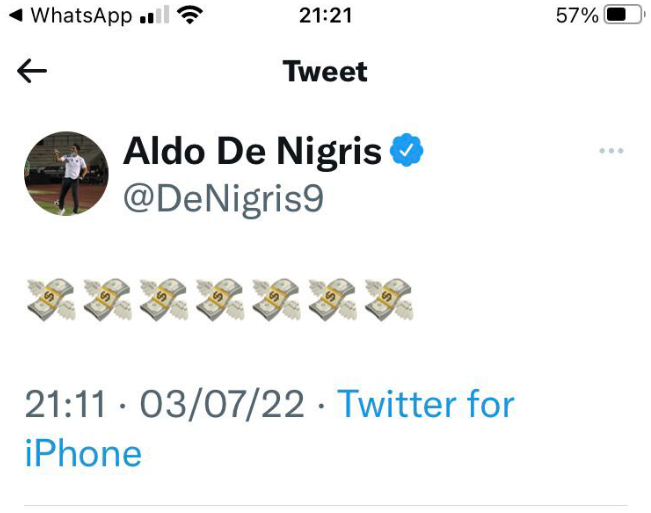Tap the 57% battery percentage

click(x=577, y=16)
